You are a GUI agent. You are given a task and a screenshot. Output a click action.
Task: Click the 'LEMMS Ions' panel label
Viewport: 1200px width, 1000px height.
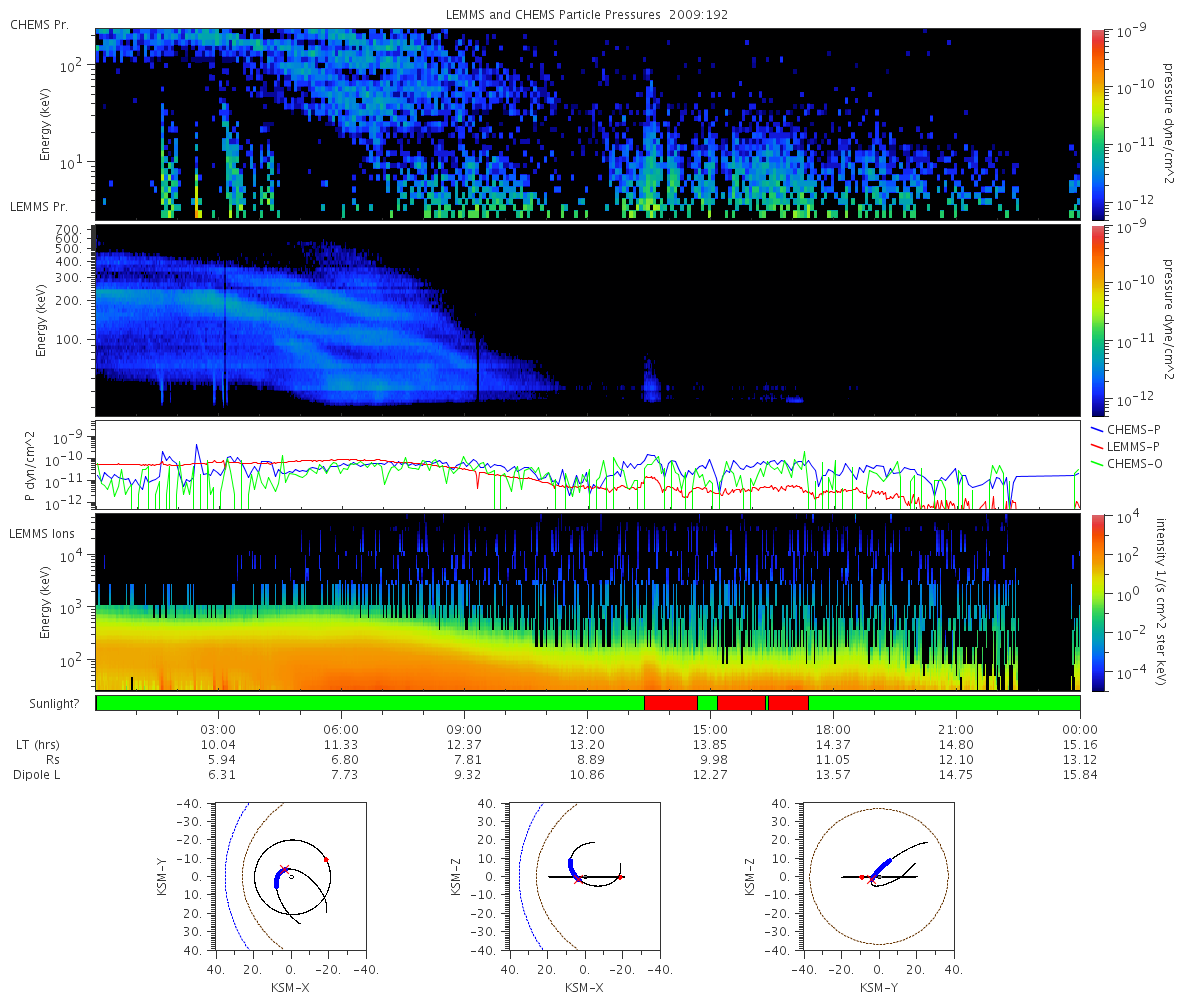click(42, 533)
